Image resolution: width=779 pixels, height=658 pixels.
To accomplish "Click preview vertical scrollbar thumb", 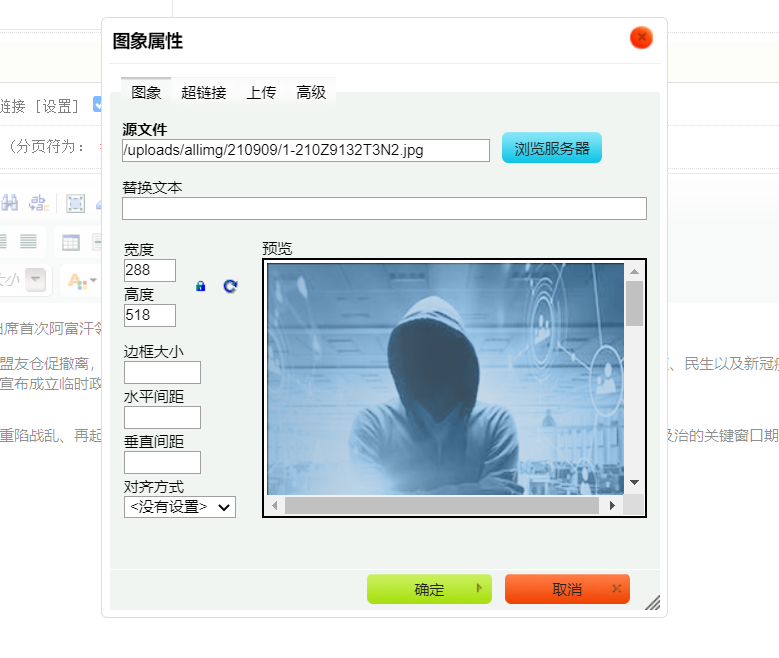I will (634, 304).
